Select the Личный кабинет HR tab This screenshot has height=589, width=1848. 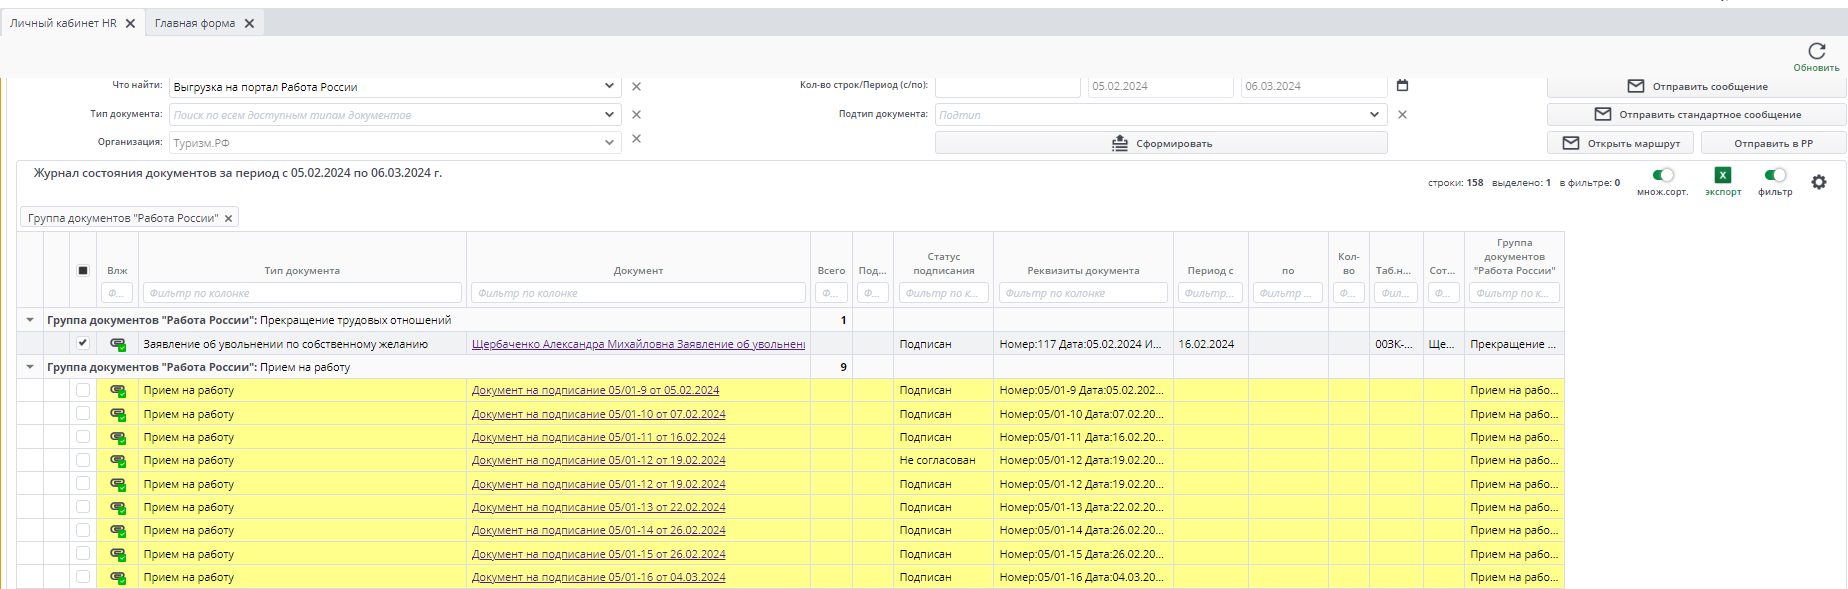[63, 23]
